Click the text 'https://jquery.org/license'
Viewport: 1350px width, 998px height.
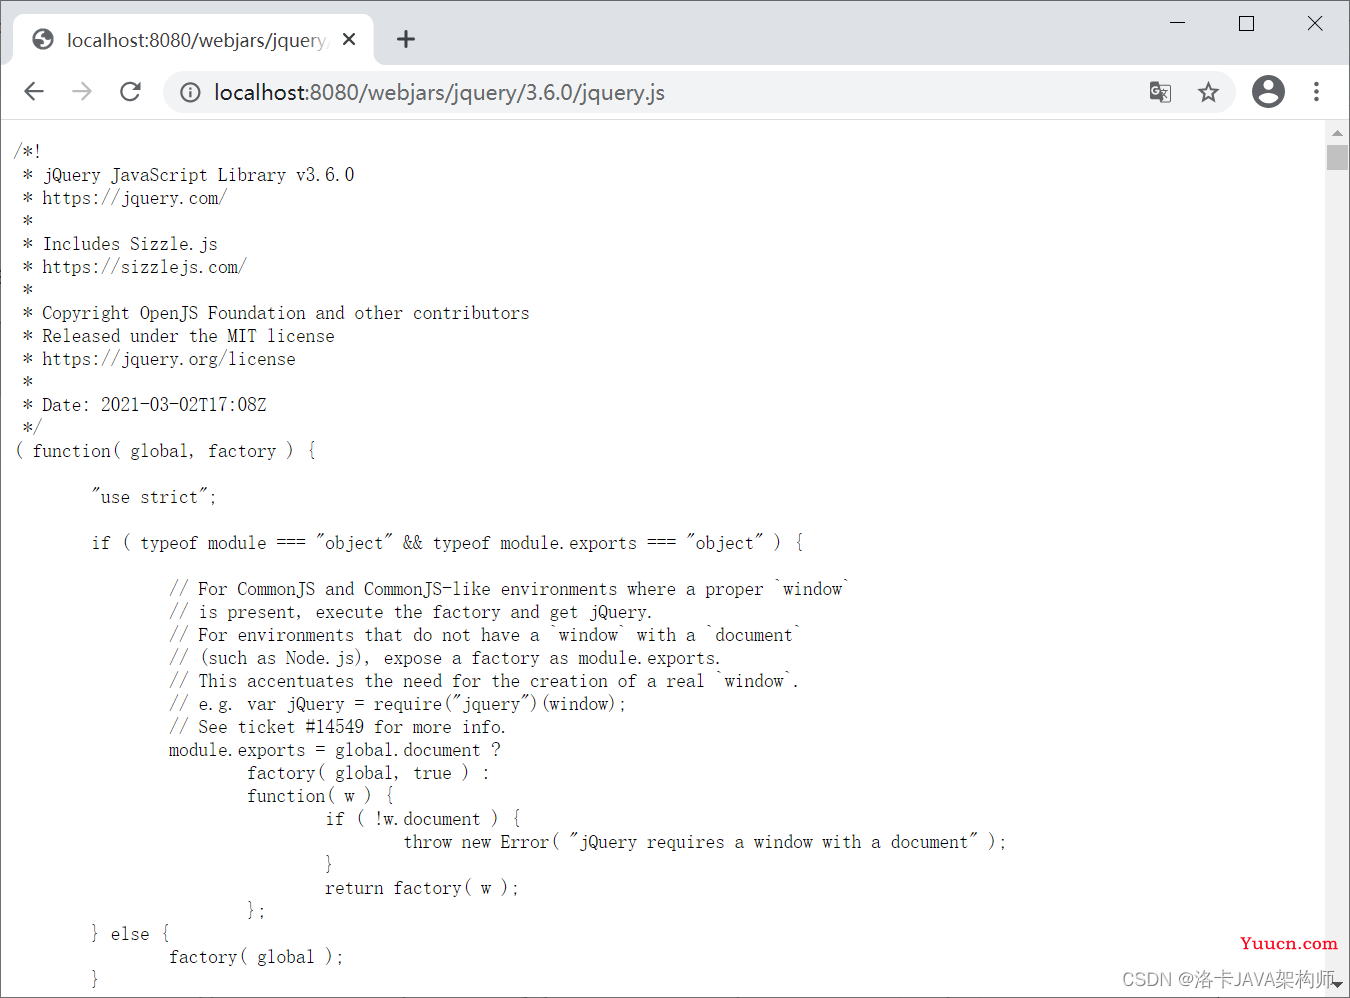[x=168, y=359]
